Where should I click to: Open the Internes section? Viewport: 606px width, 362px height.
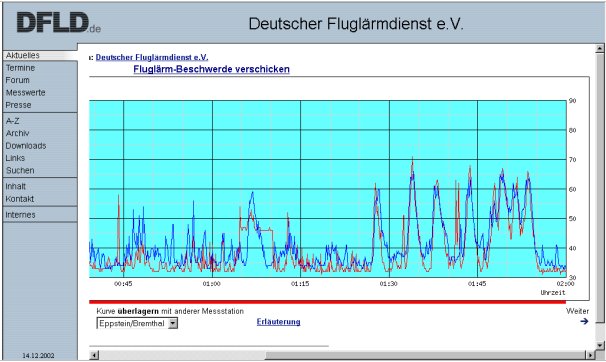20,215
